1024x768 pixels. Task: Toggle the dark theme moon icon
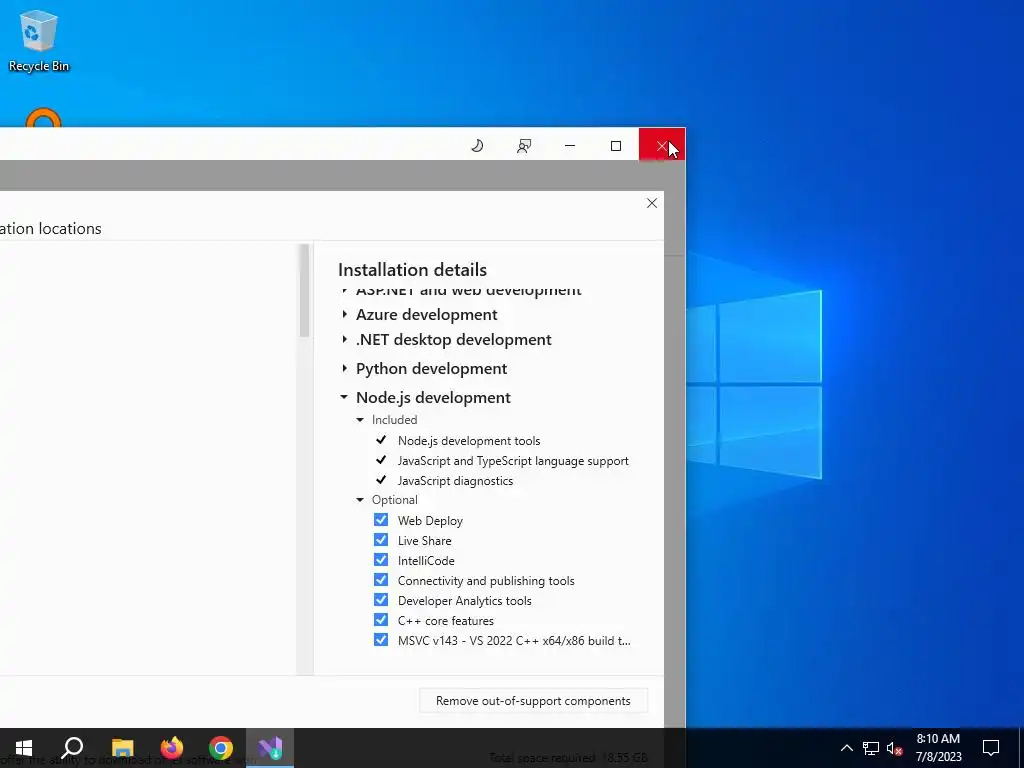tap(477, 146)
